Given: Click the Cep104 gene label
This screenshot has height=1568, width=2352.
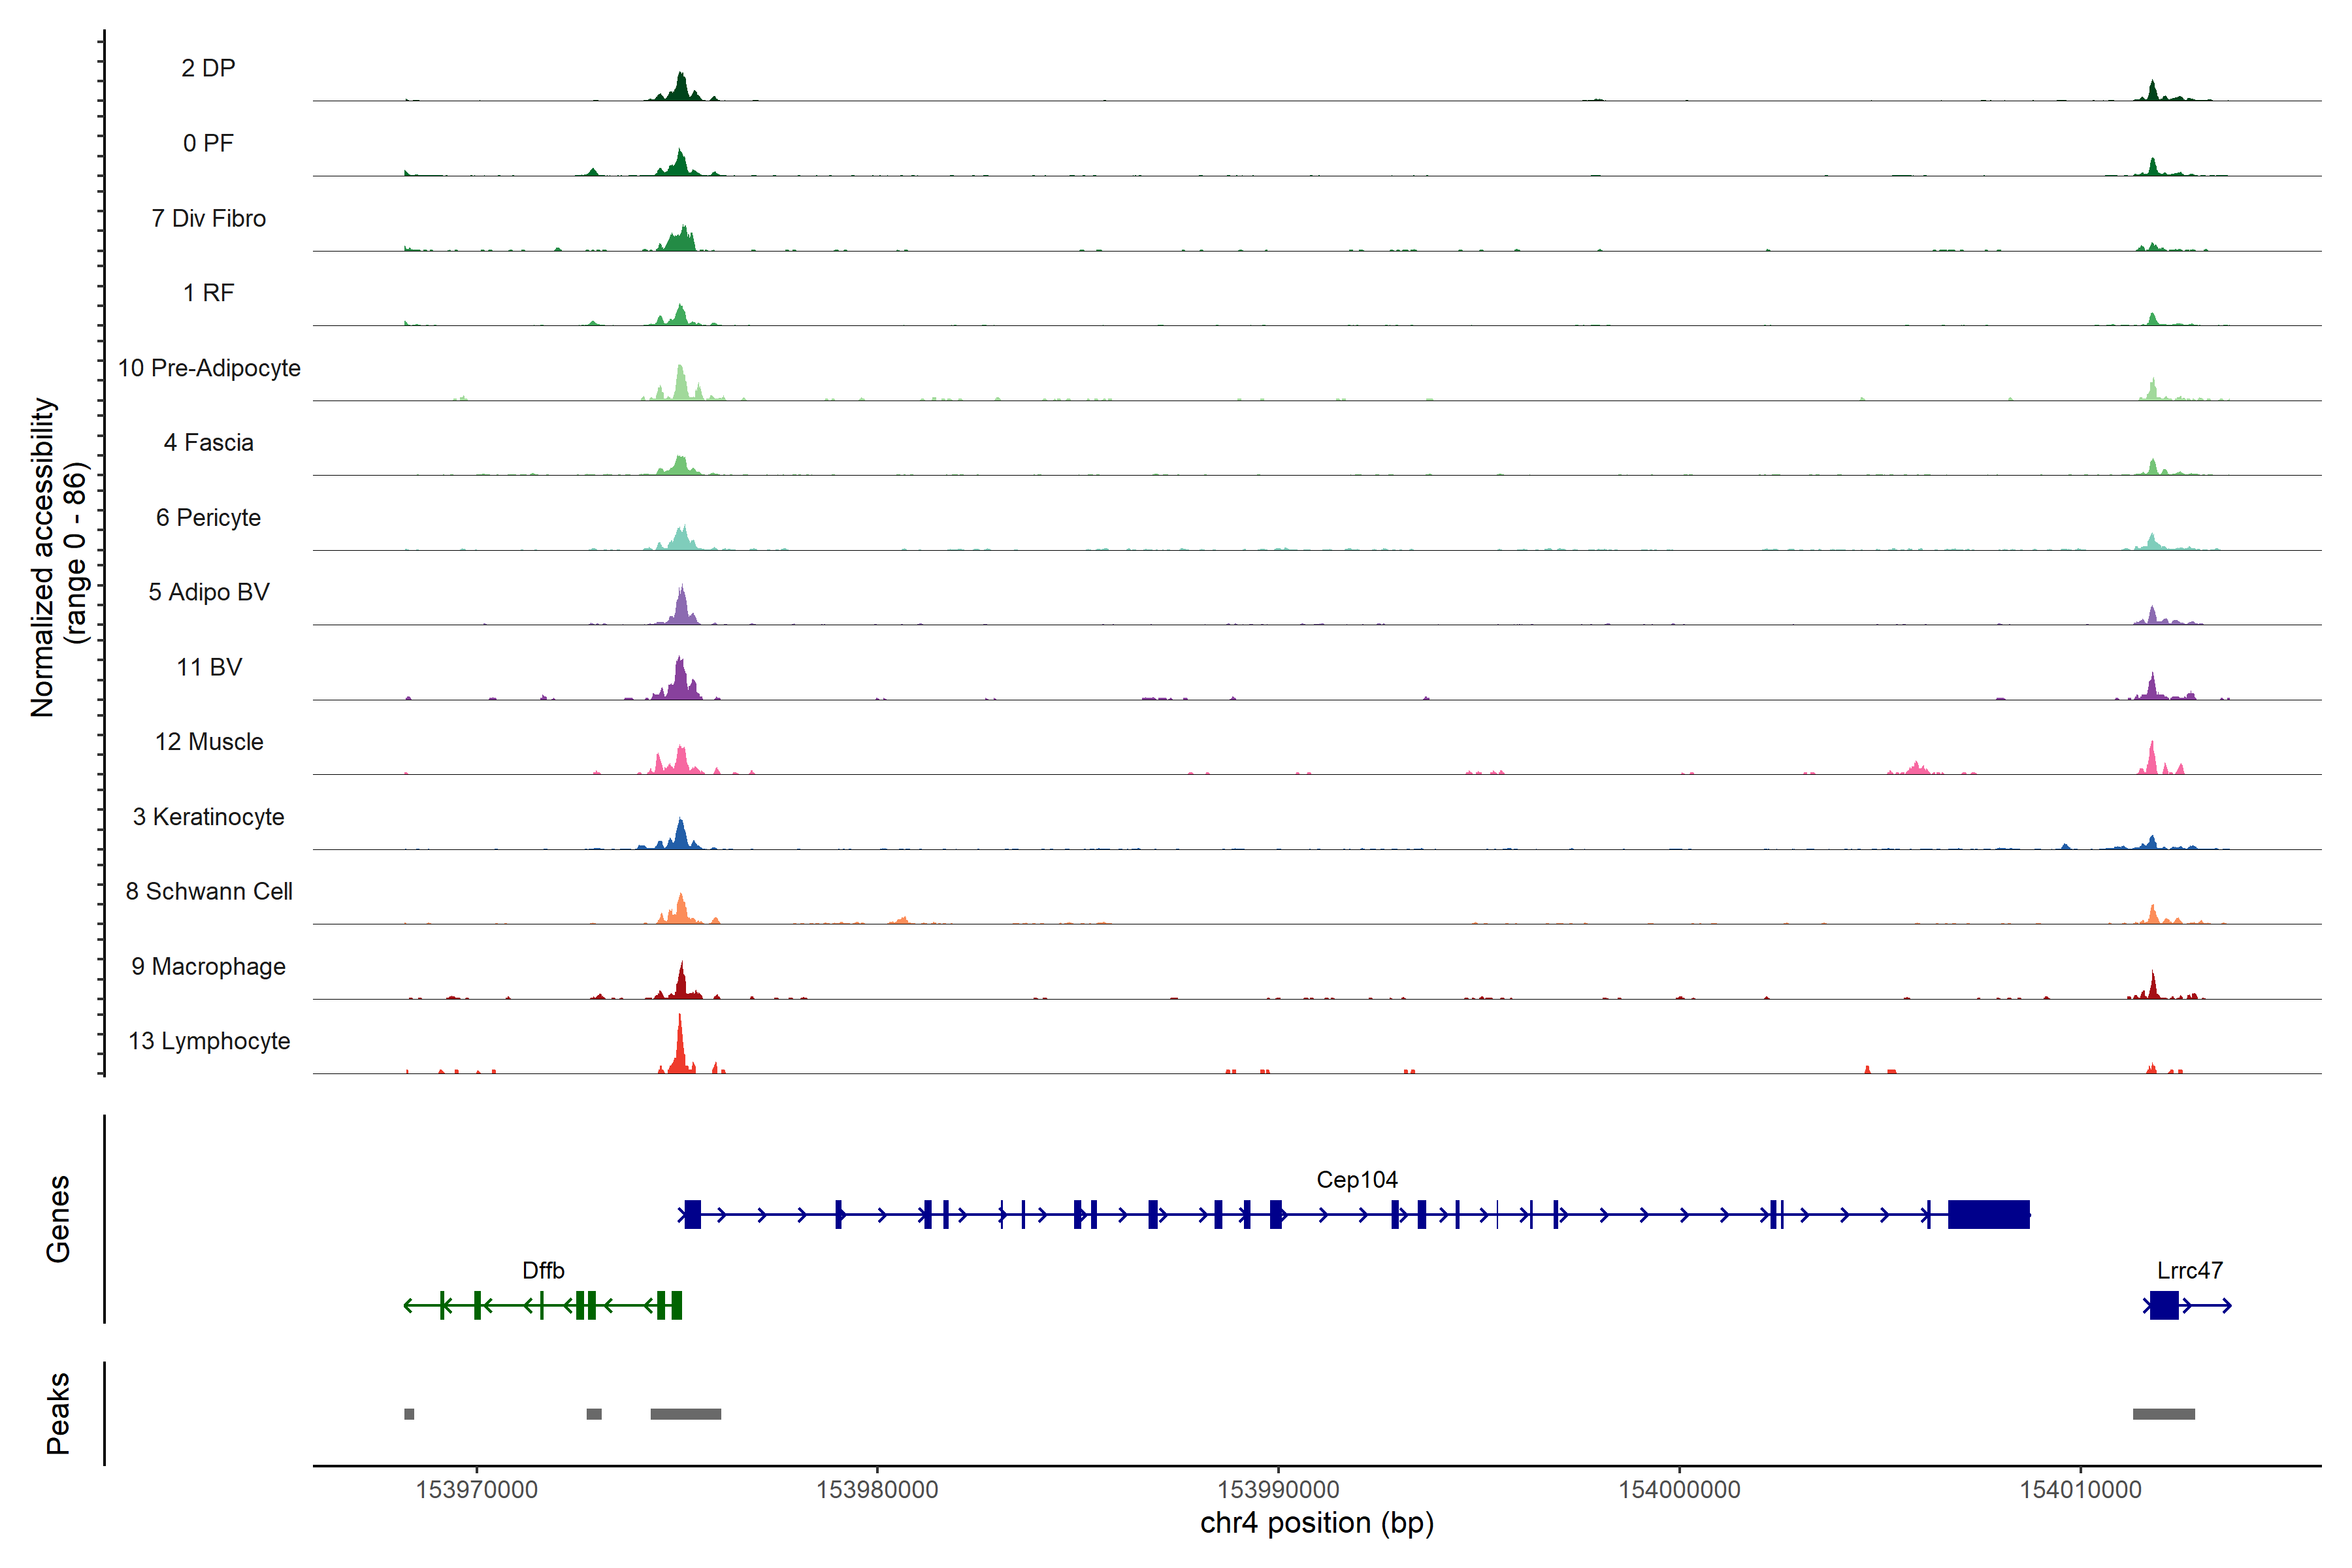Looking at the screenshot, I should [1356, 1179].
